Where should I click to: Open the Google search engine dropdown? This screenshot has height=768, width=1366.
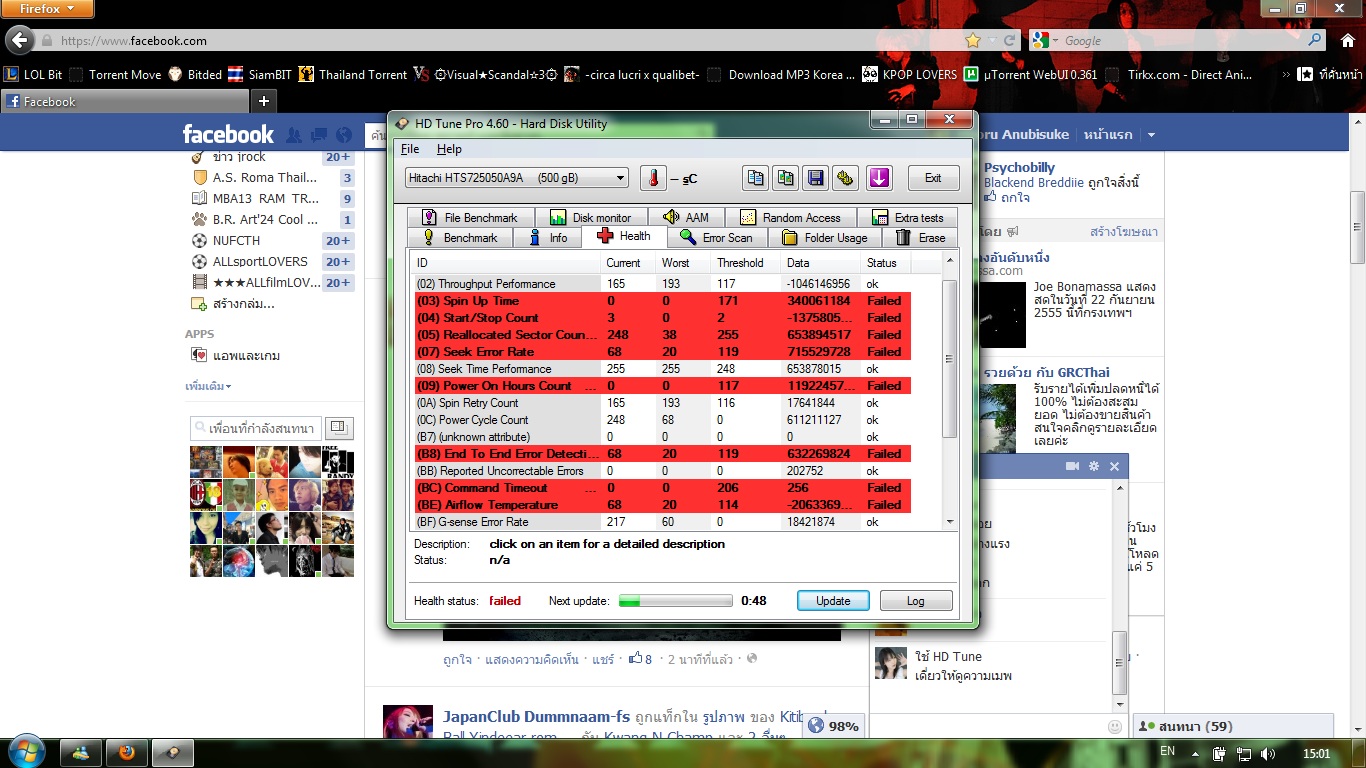coord(1045,41)
